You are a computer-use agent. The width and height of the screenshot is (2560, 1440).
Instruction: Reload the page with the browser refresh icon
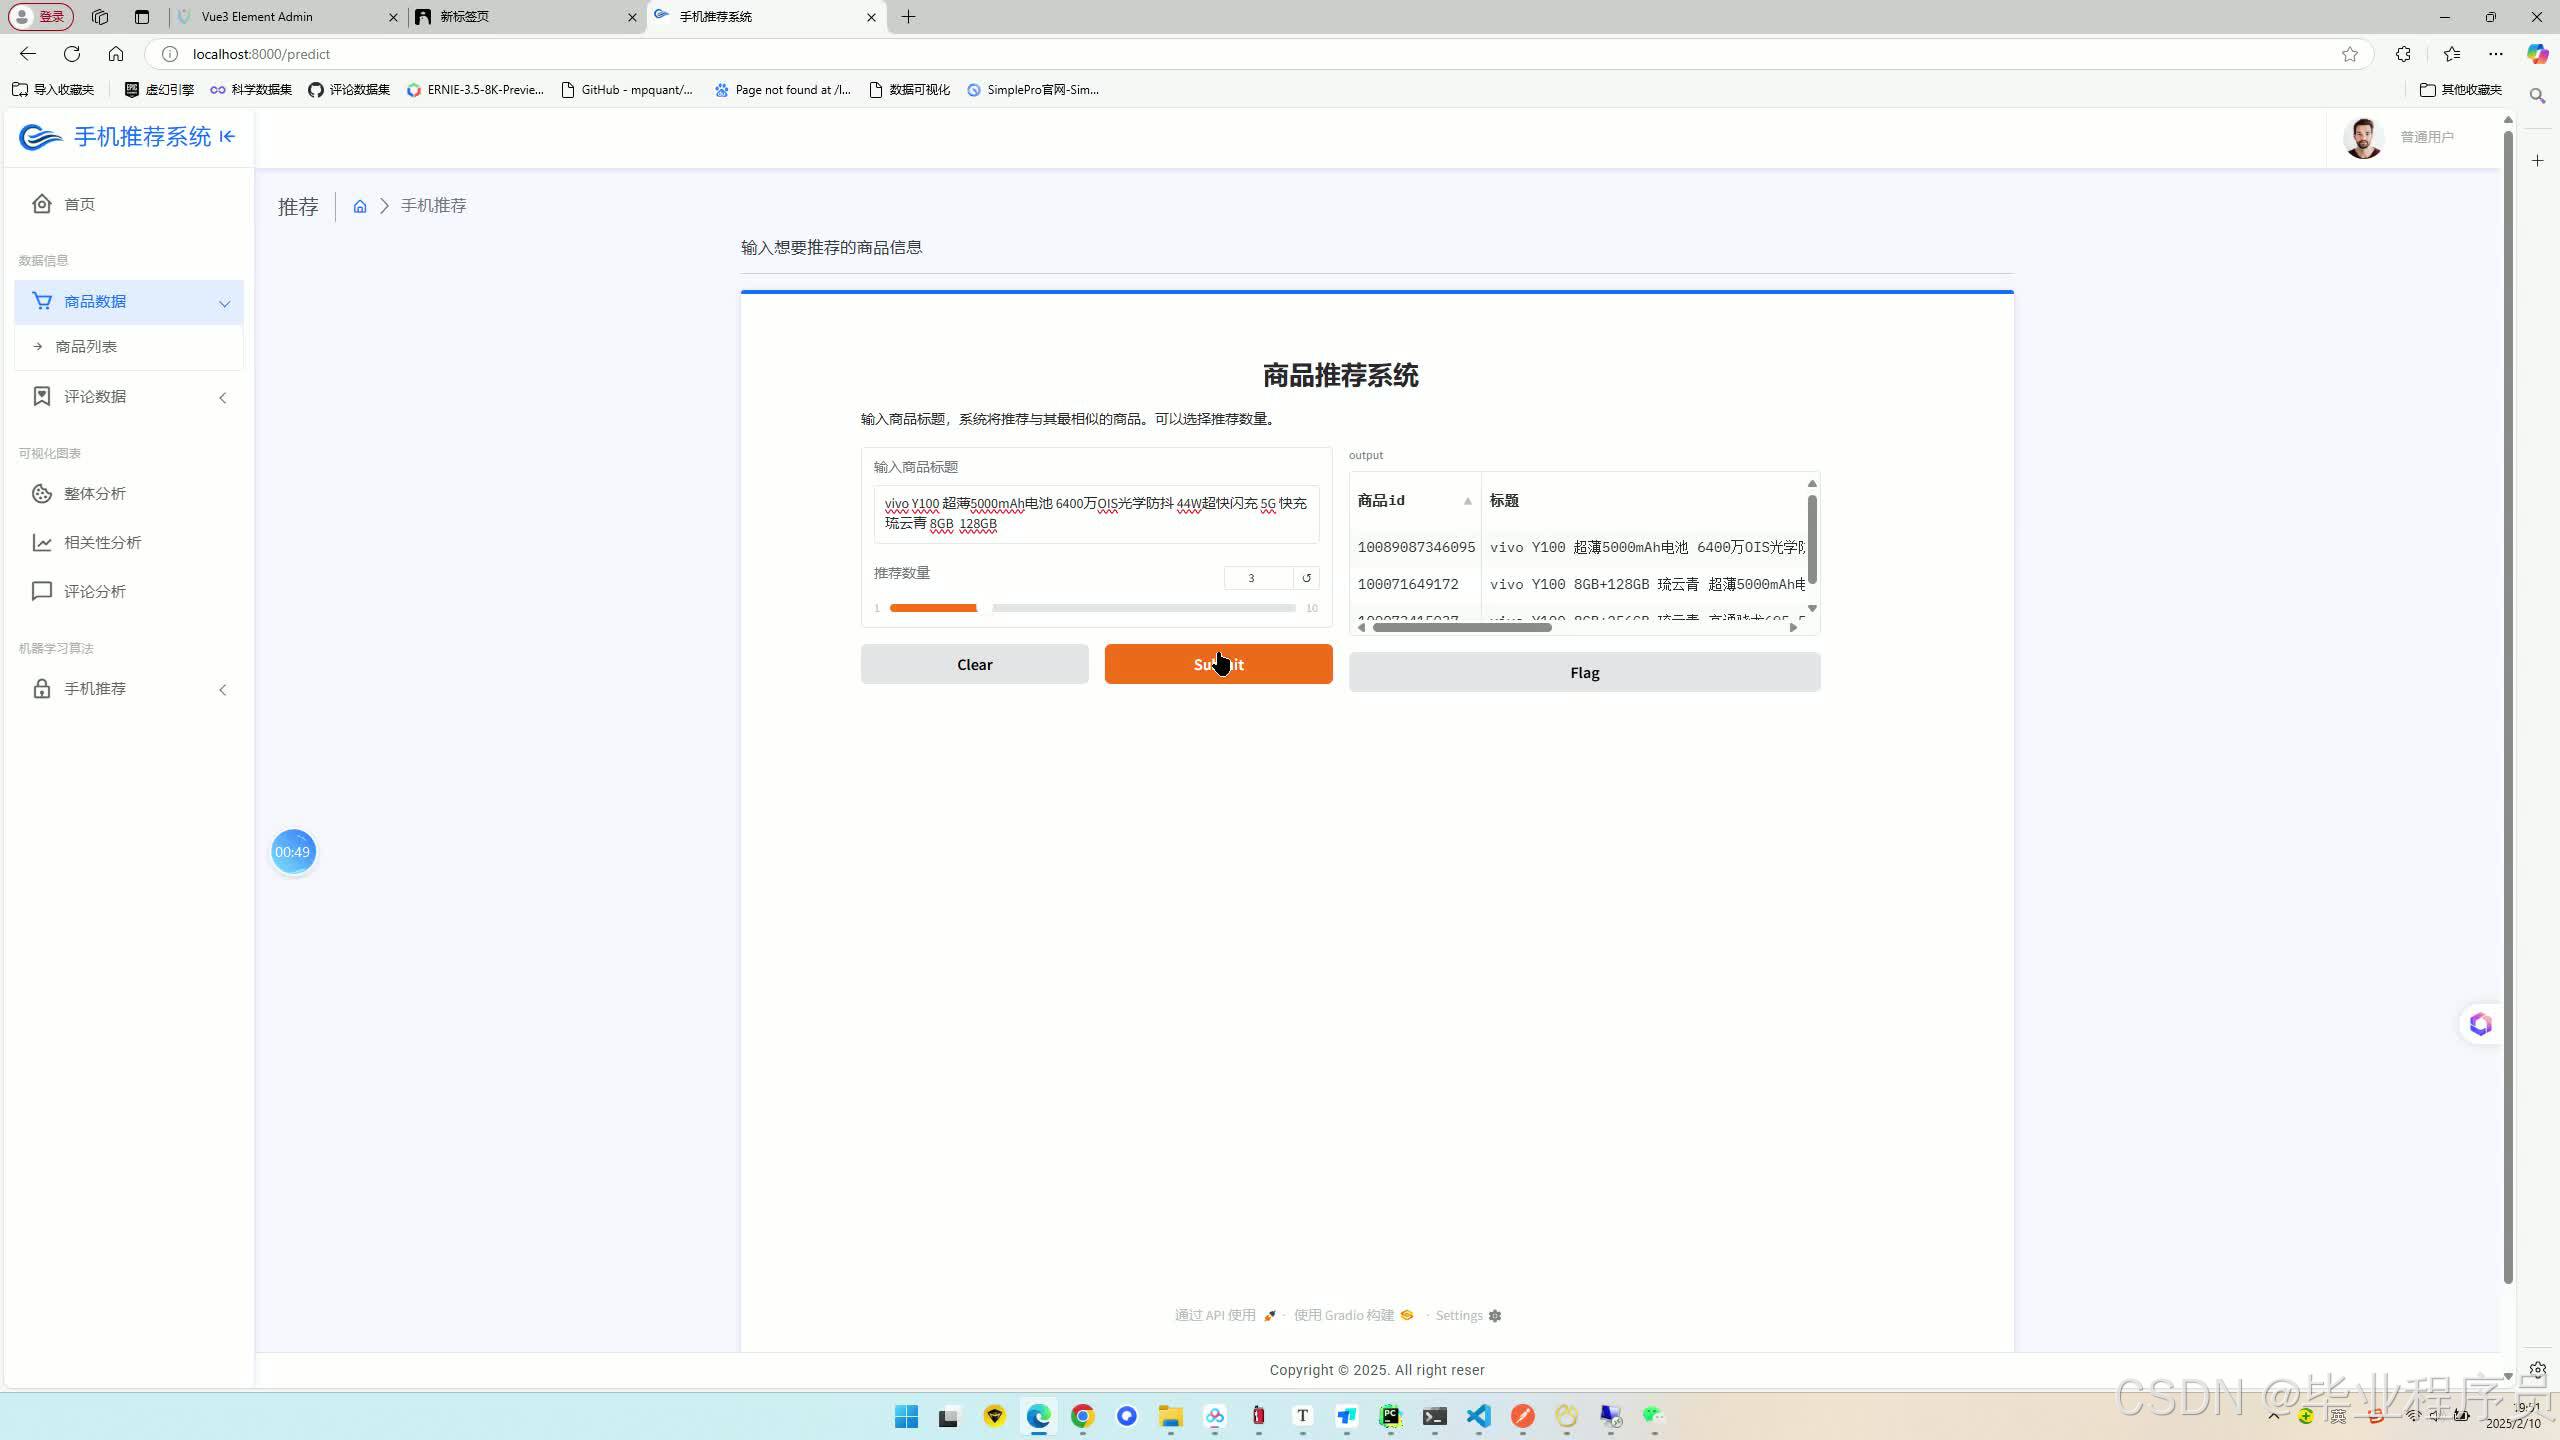(x=72, y=54)
